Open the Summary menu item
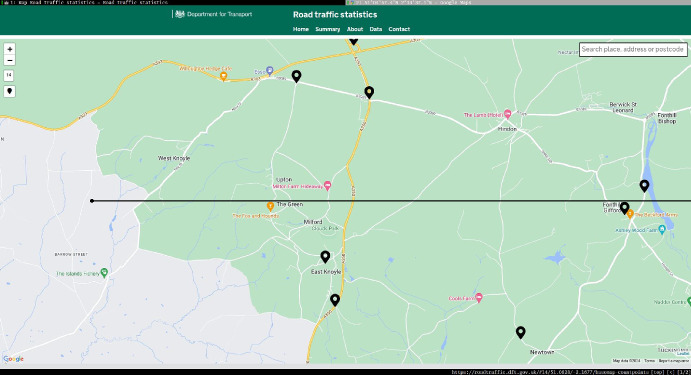The width and height of the screenshot is (691, 375). 327,29
